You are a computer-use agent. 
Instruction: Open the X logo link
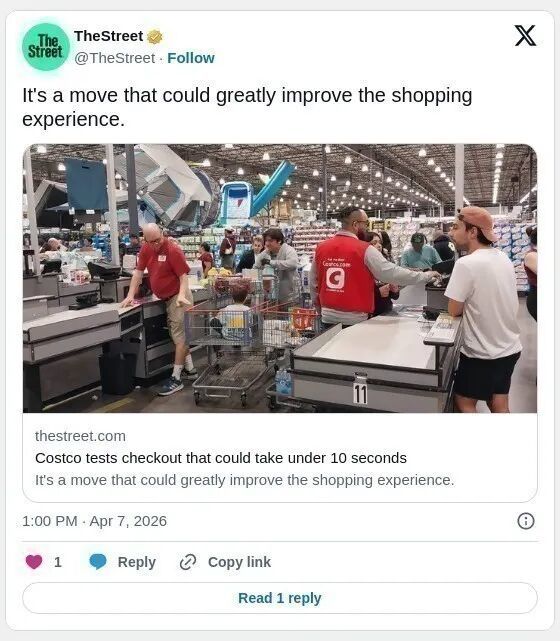[525, 36]
